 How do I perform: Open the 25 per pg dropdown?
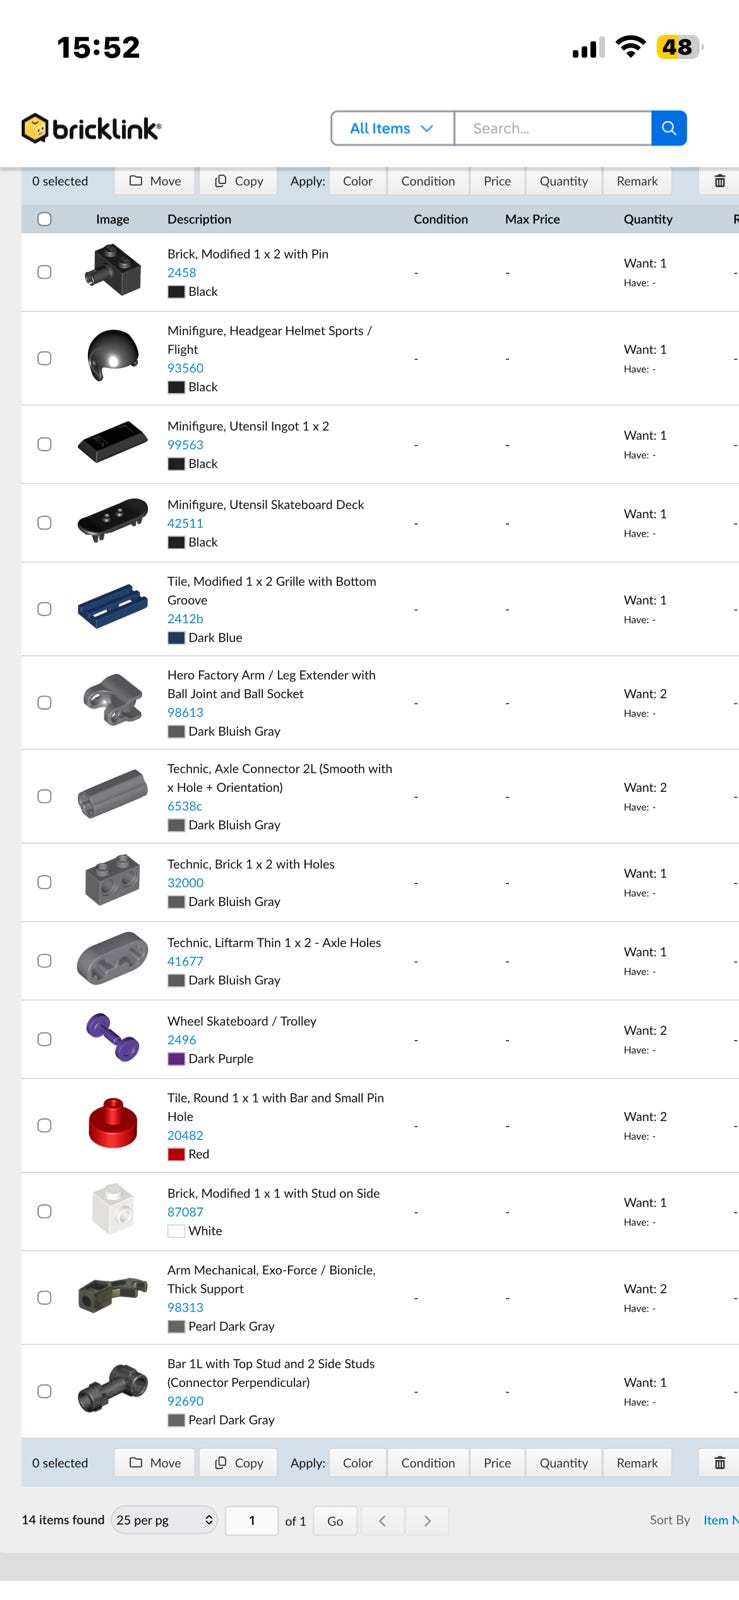pos(164,1520)
